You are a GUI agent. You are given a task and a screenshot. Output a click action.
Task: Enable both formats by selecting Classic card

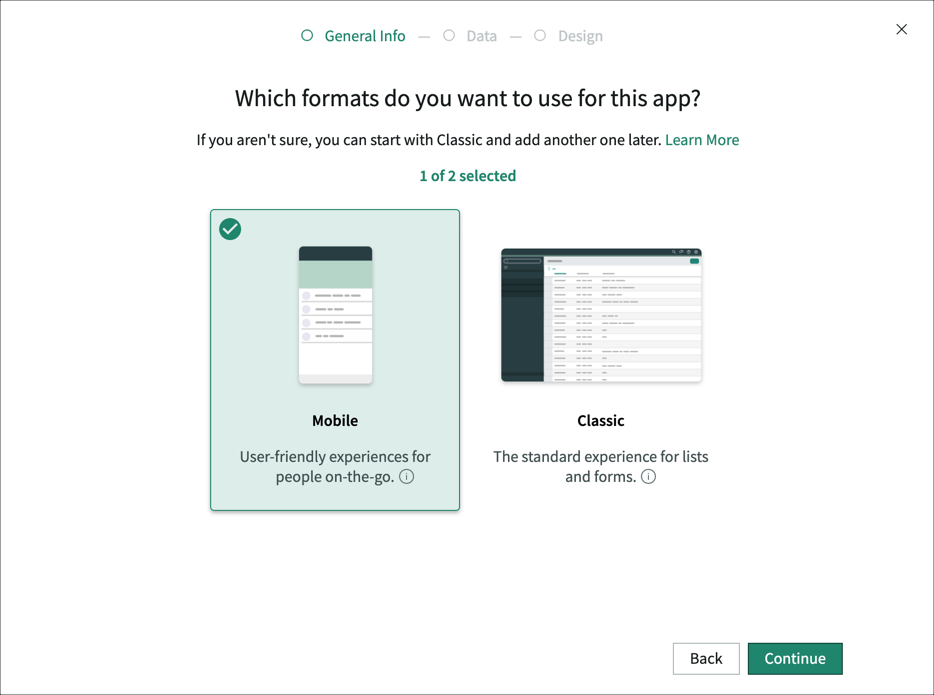[x=600, y=360]
